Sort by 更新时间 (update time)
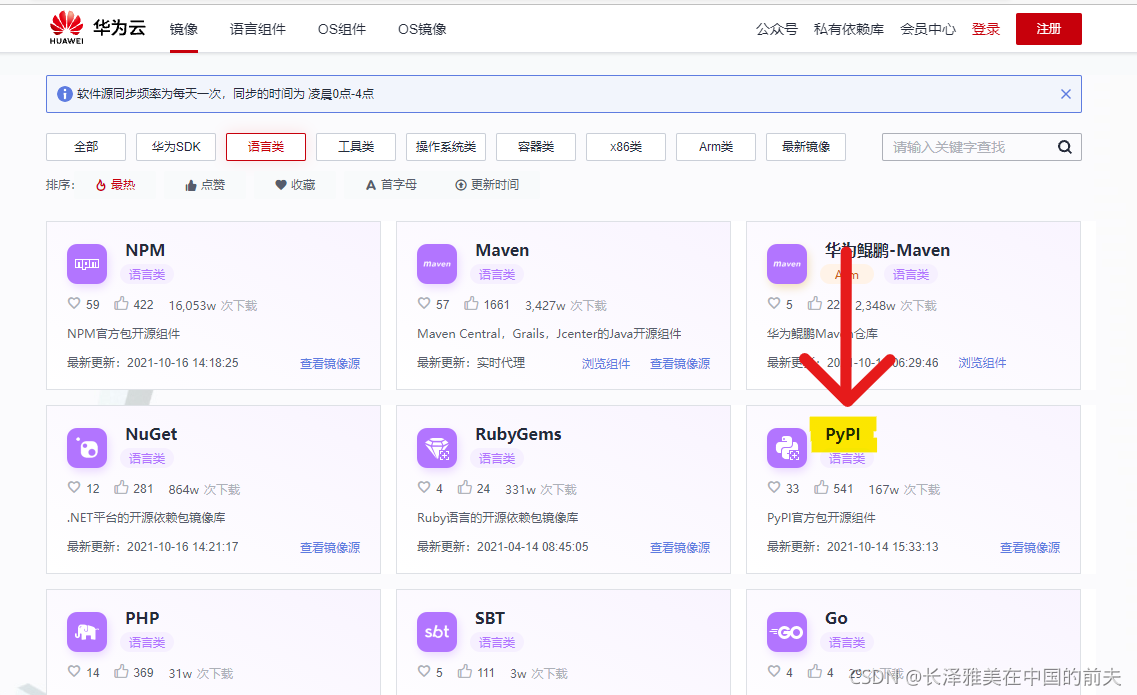 [x=487, y=185]
